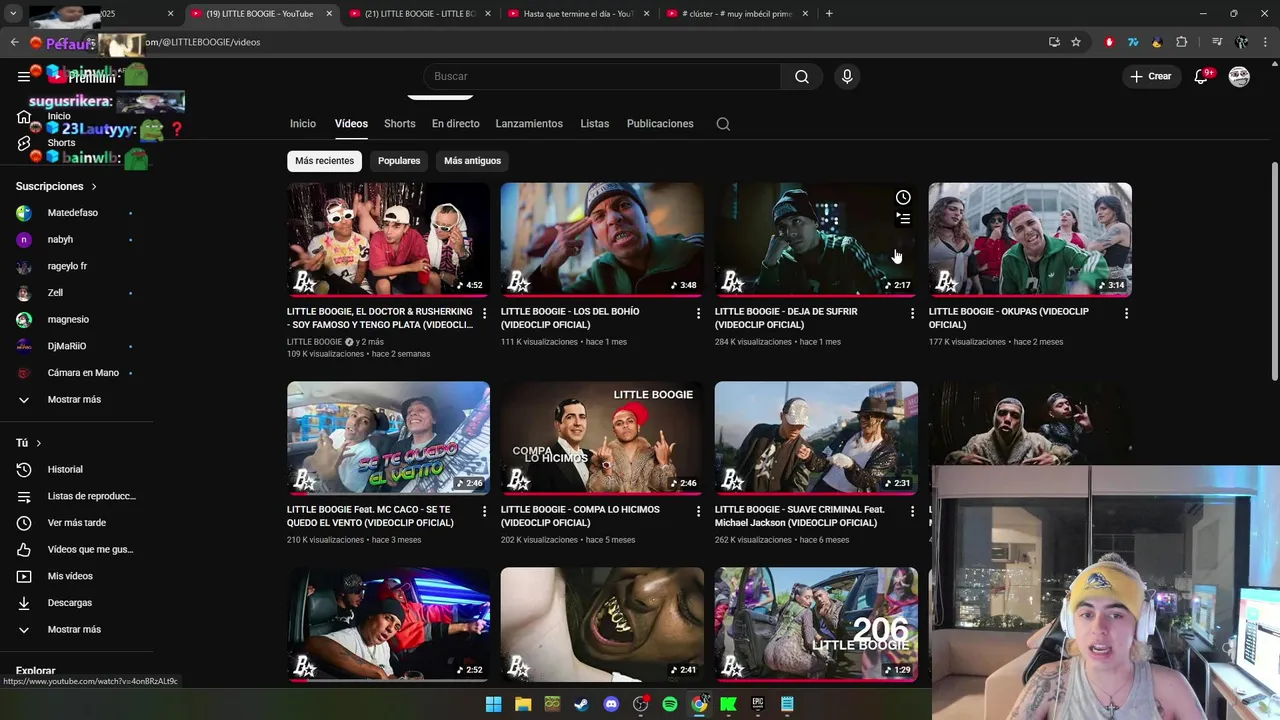Play the Los del Bohío video thumbnail
The image size is (1280, 720).
[602, 239]
